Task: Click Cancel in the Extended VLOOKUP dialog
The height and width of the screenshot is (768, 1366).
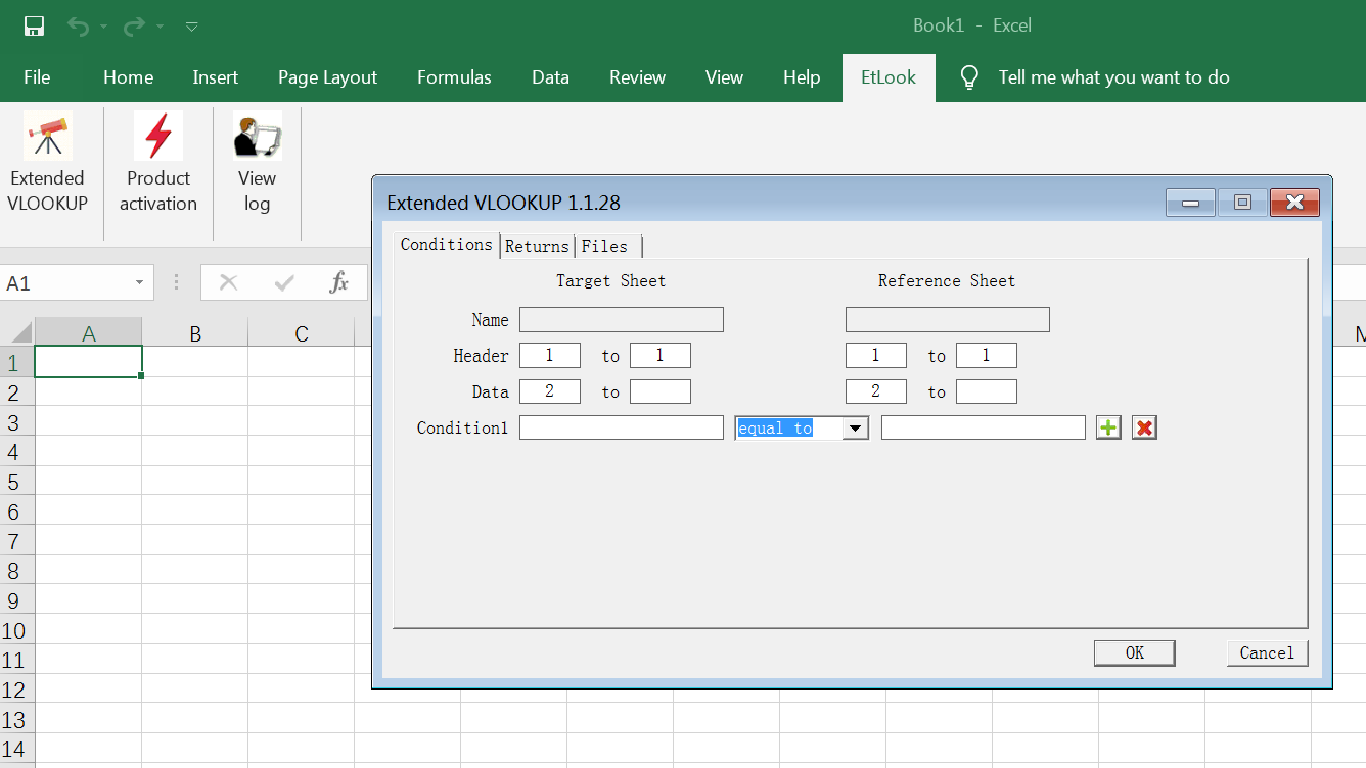Action: tap(1267, 653)
